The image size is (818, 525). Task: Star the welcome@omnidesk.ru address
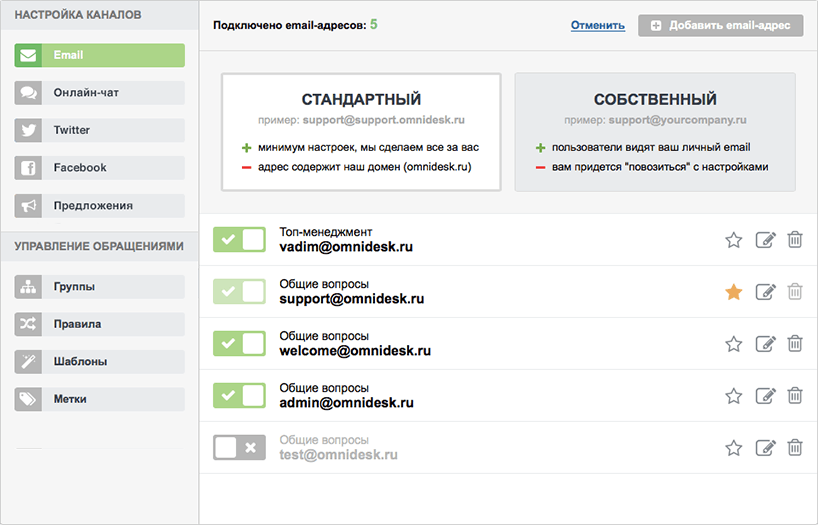coord(733,344)
